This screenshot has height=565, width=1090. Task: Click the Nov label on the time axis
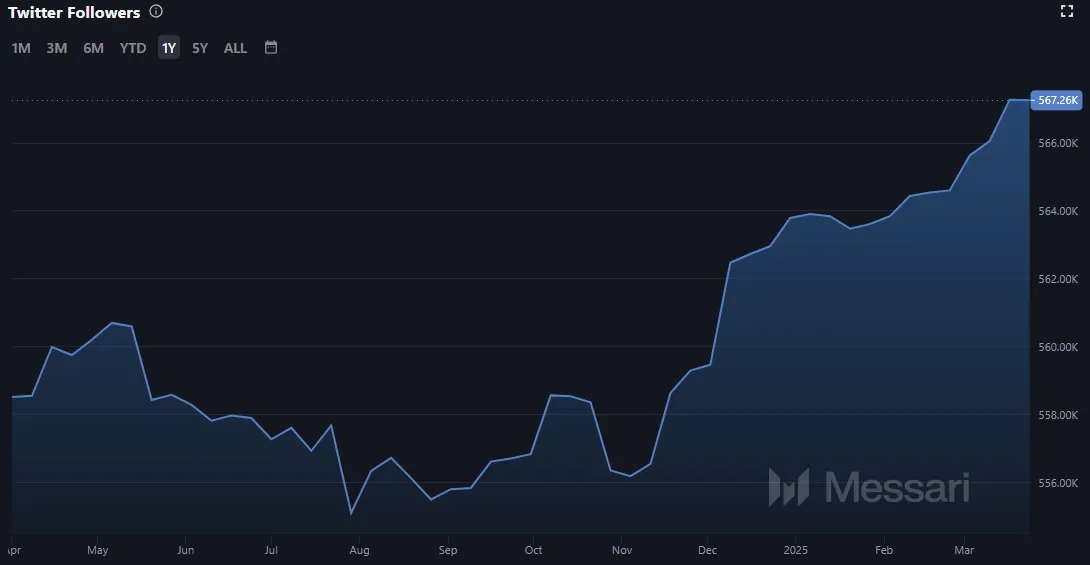point(622,550)
